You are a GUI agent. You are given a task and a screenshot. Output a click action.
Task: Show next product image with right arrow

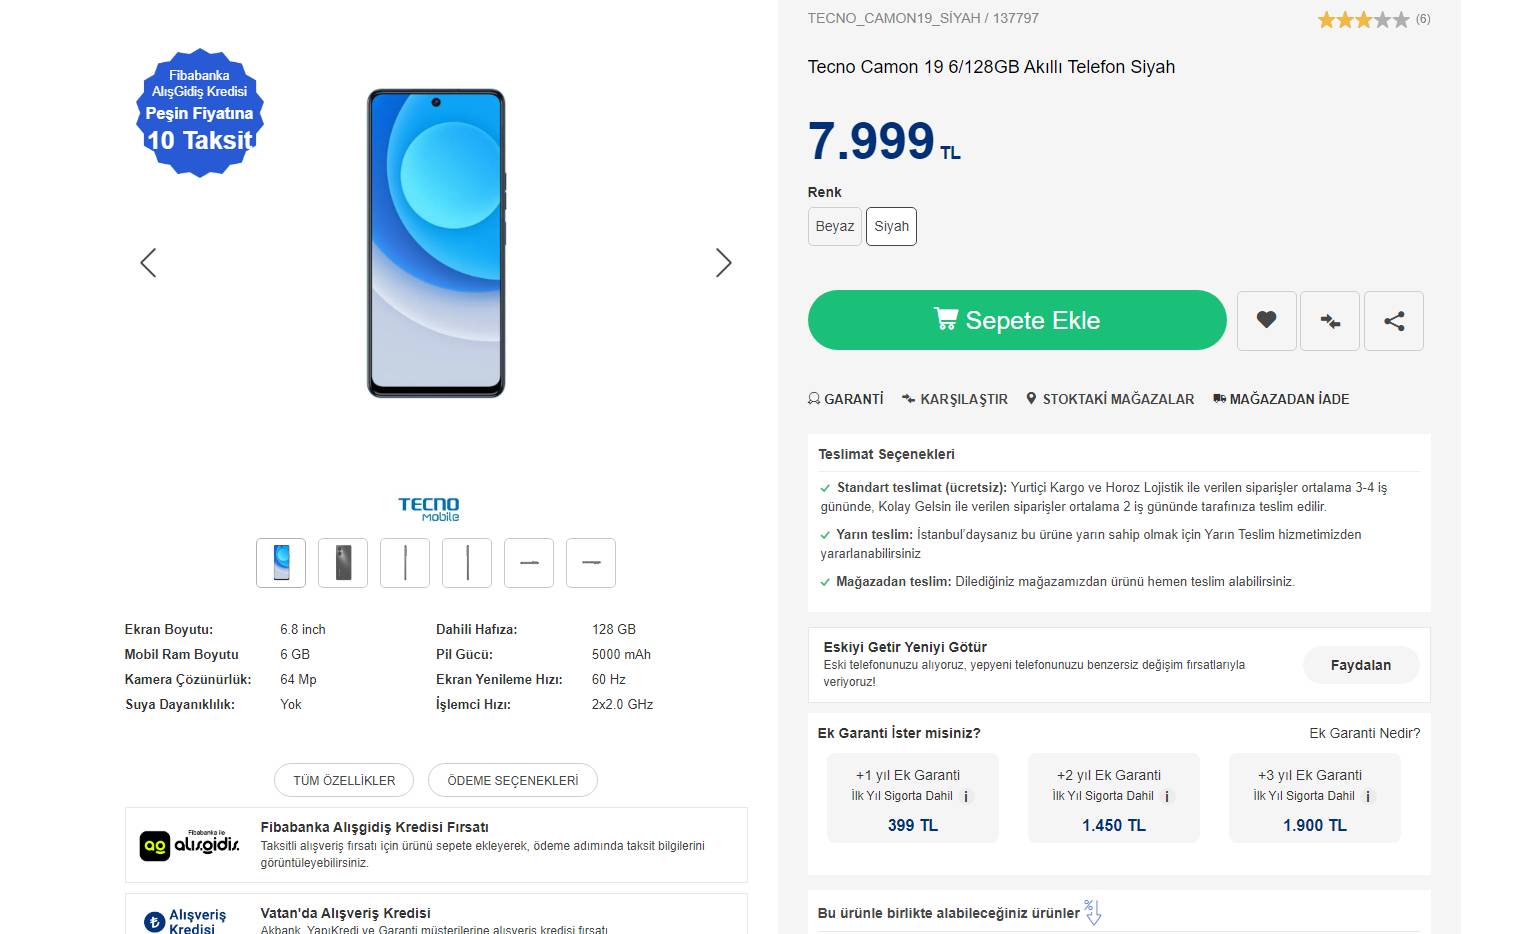coord(724,263)
